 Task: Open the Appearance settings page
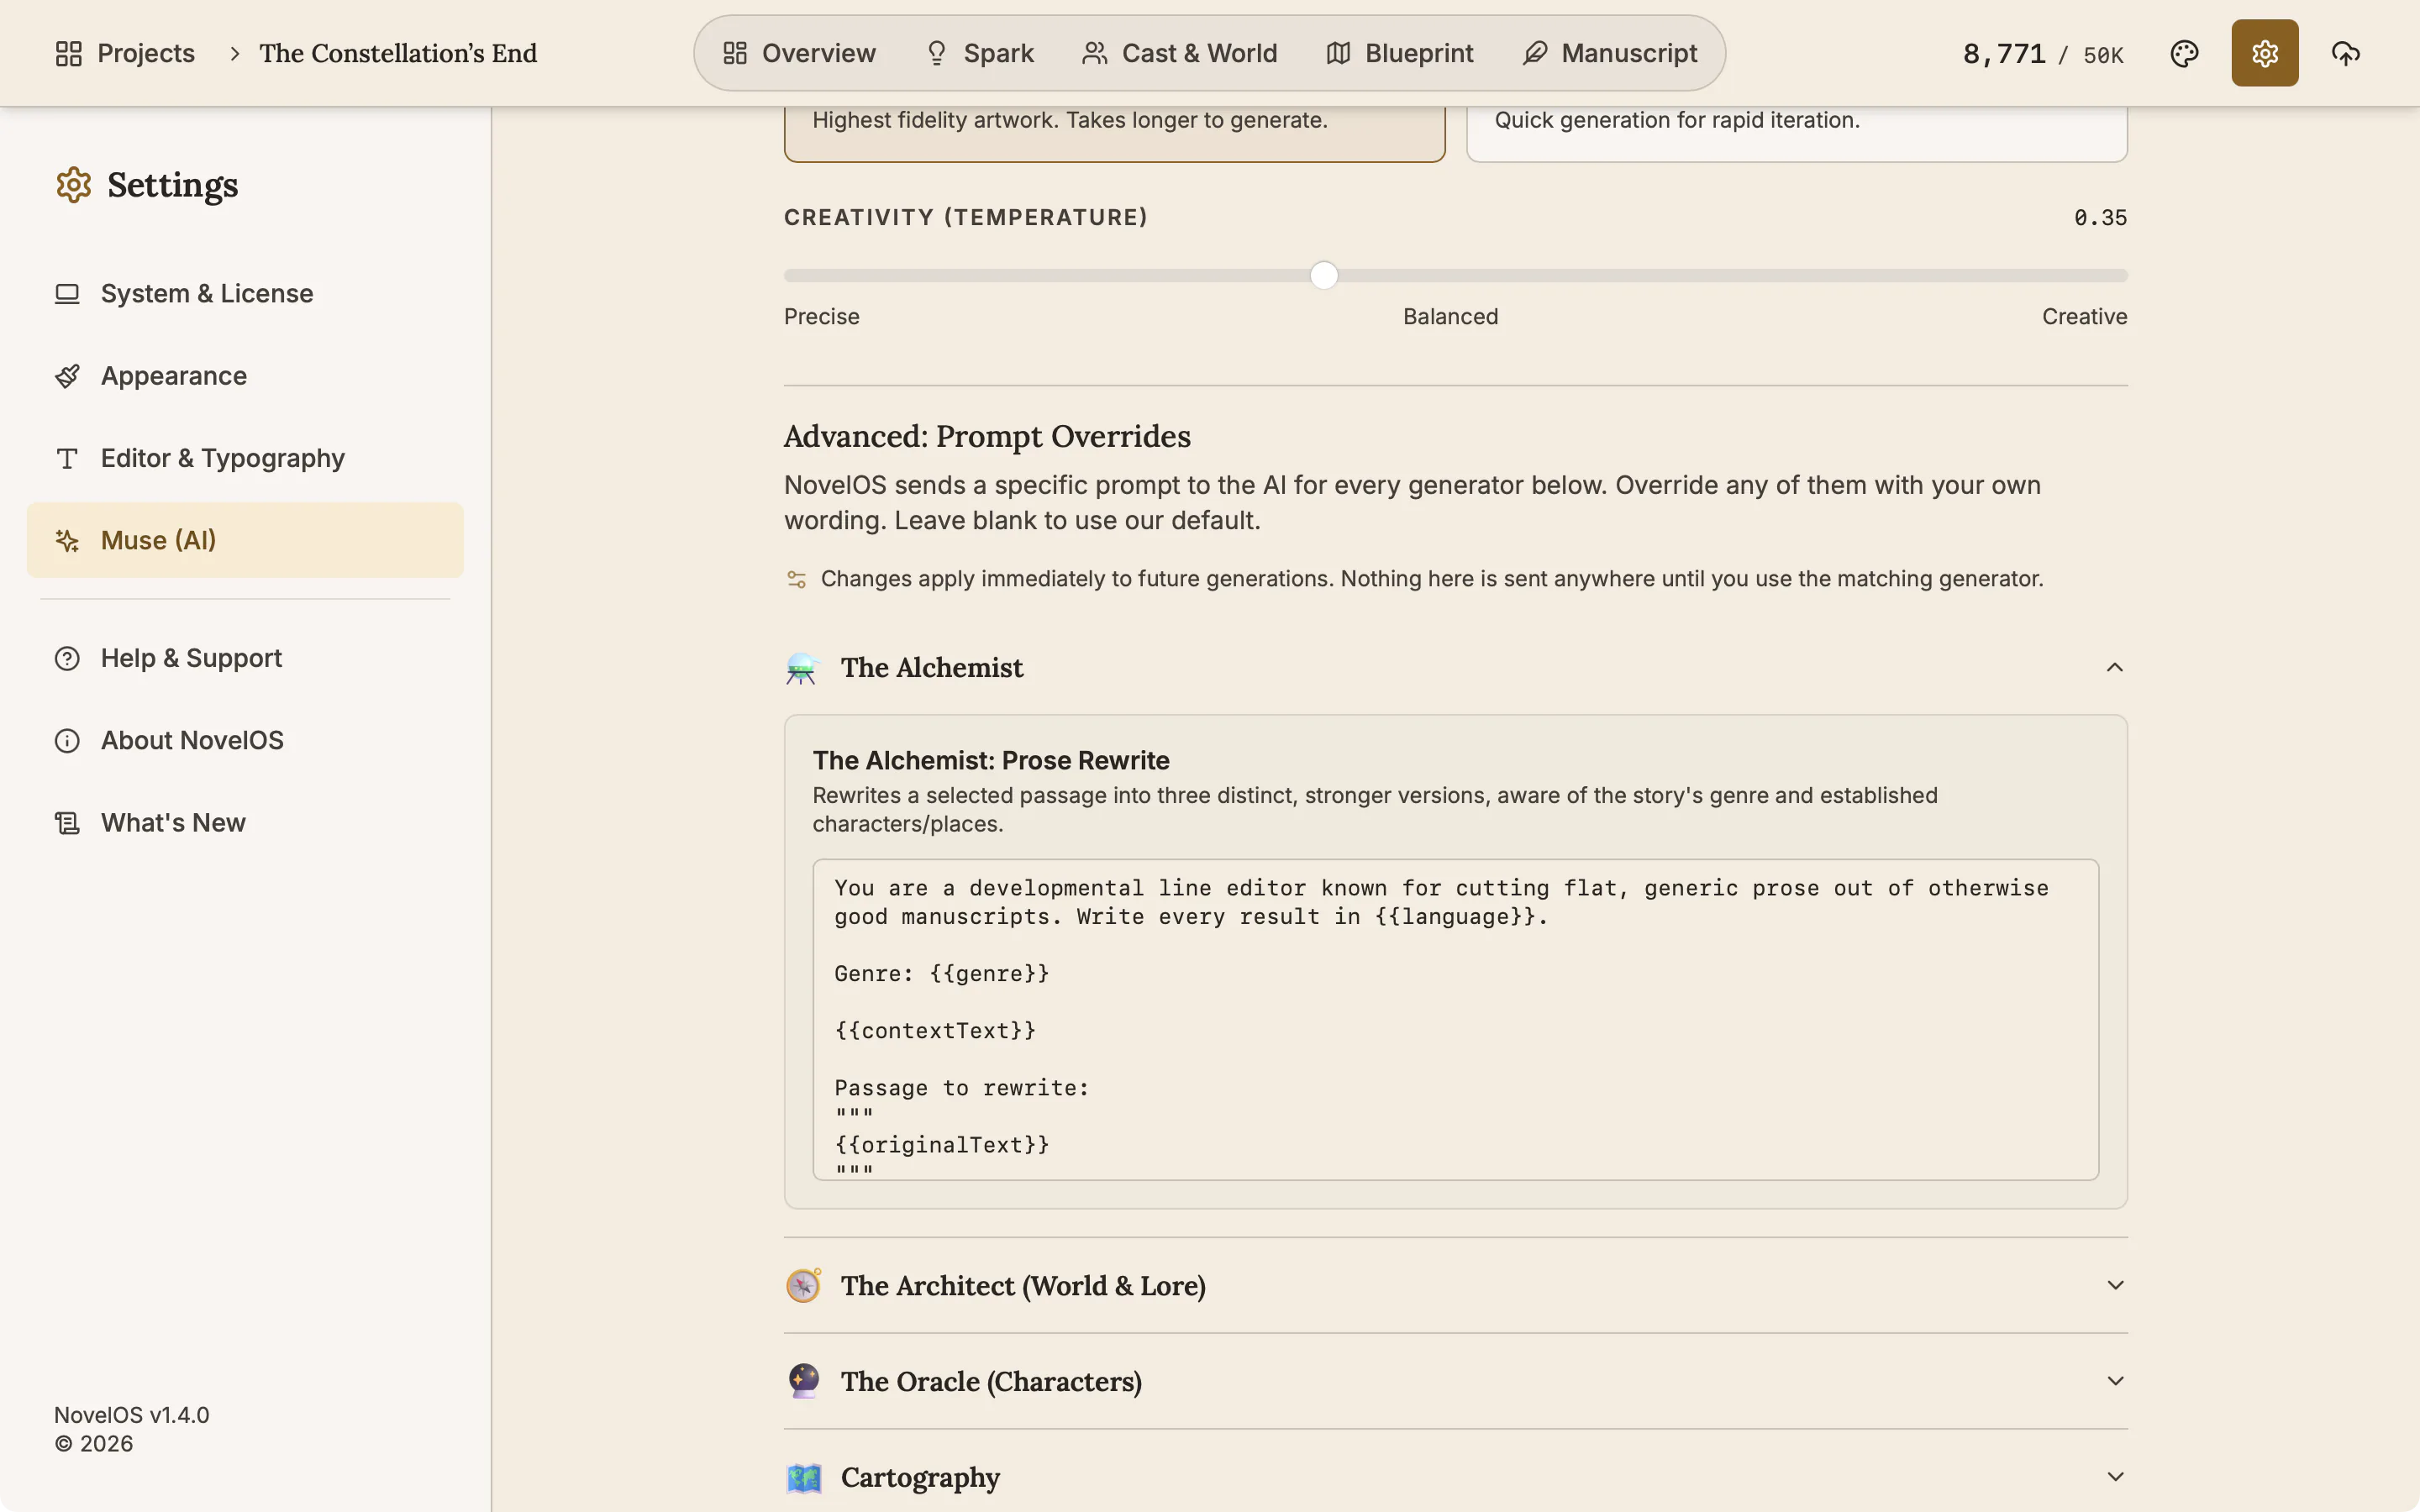click(x=245, y=376)
